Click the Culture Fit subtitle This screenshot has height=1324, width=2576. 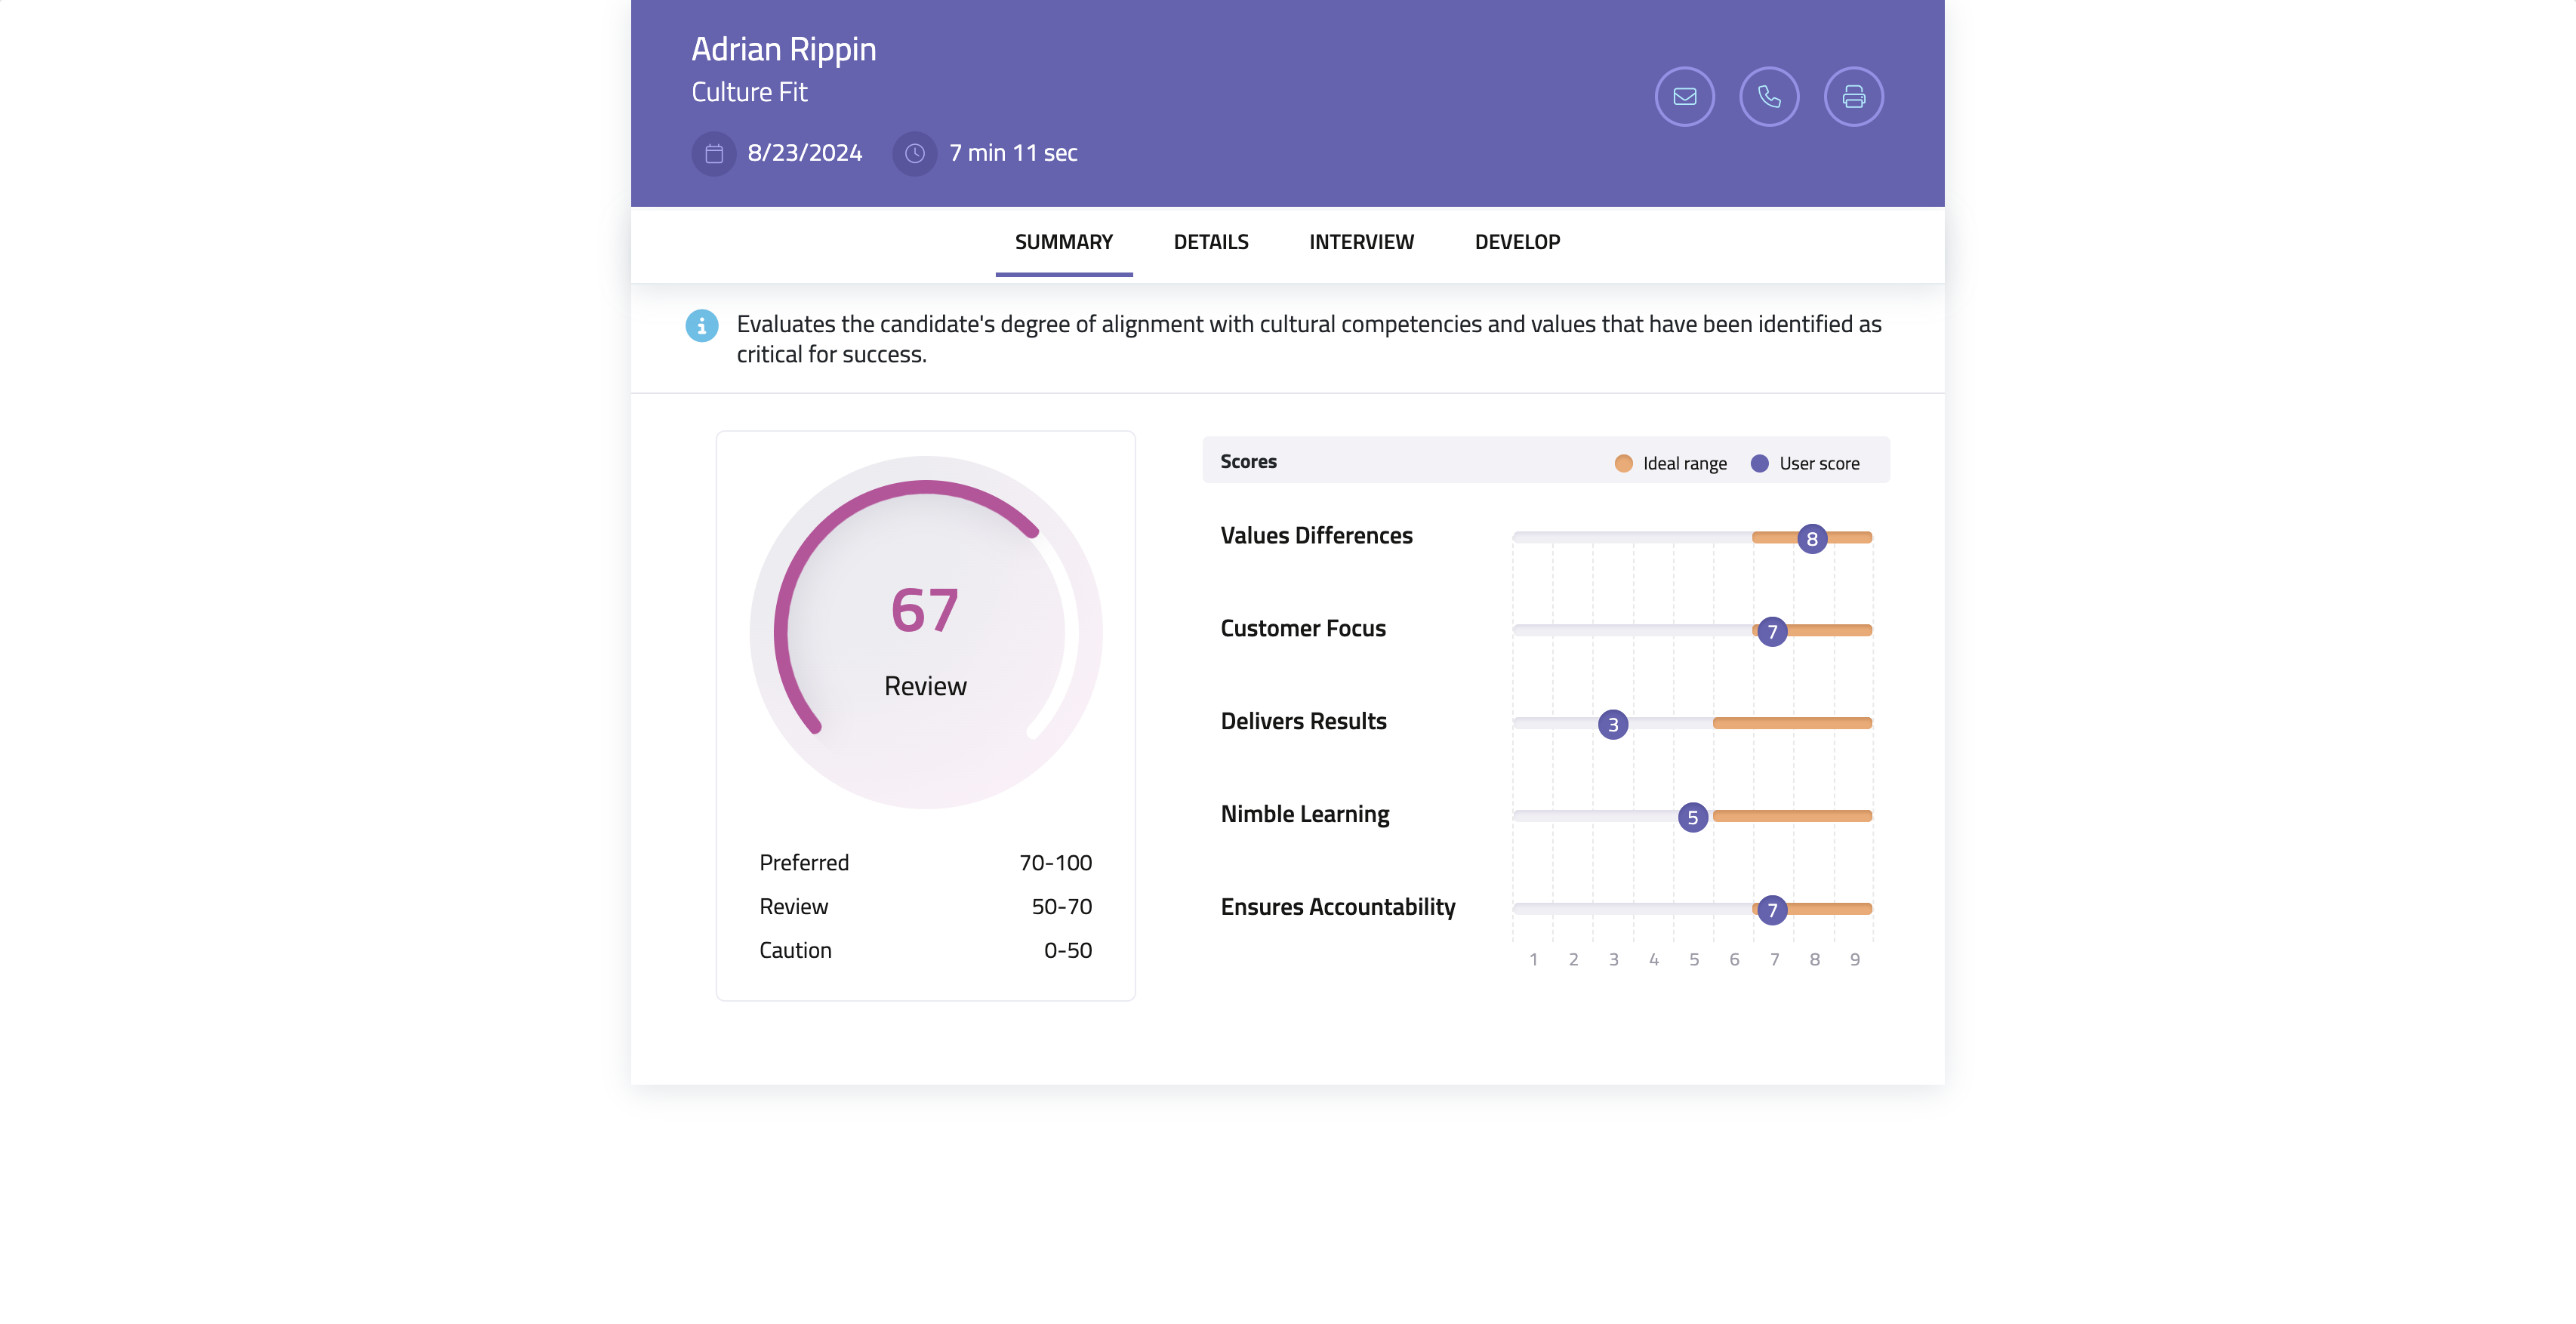(x=749, y=92)
